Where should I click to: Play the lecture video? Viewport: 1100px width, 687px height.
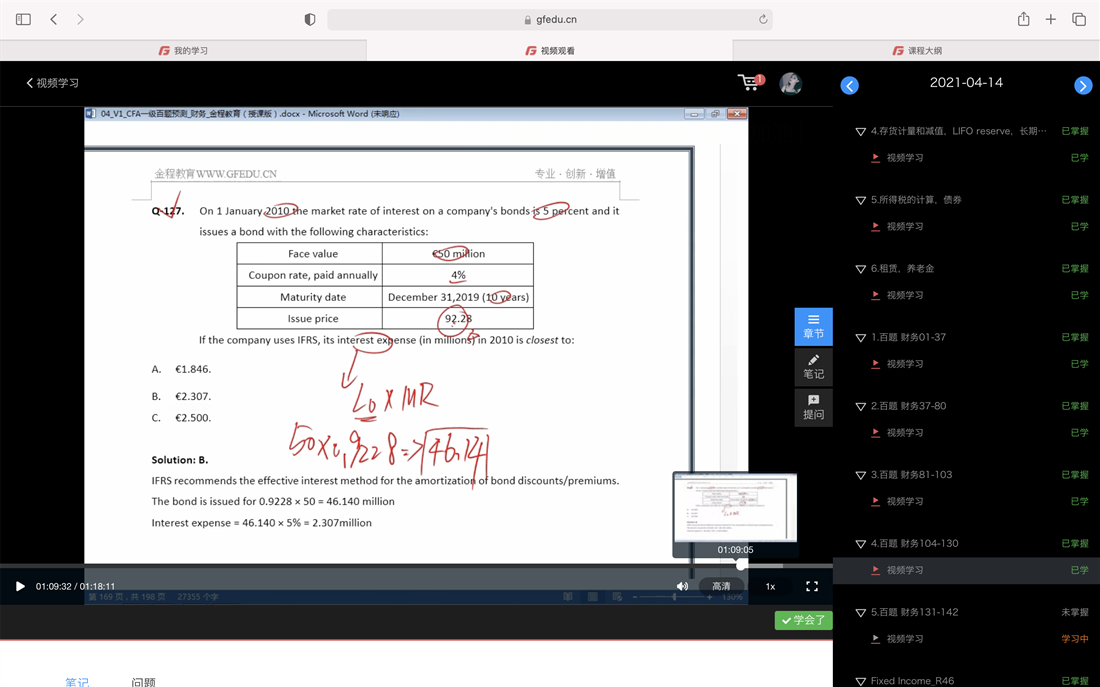(20, 587)
